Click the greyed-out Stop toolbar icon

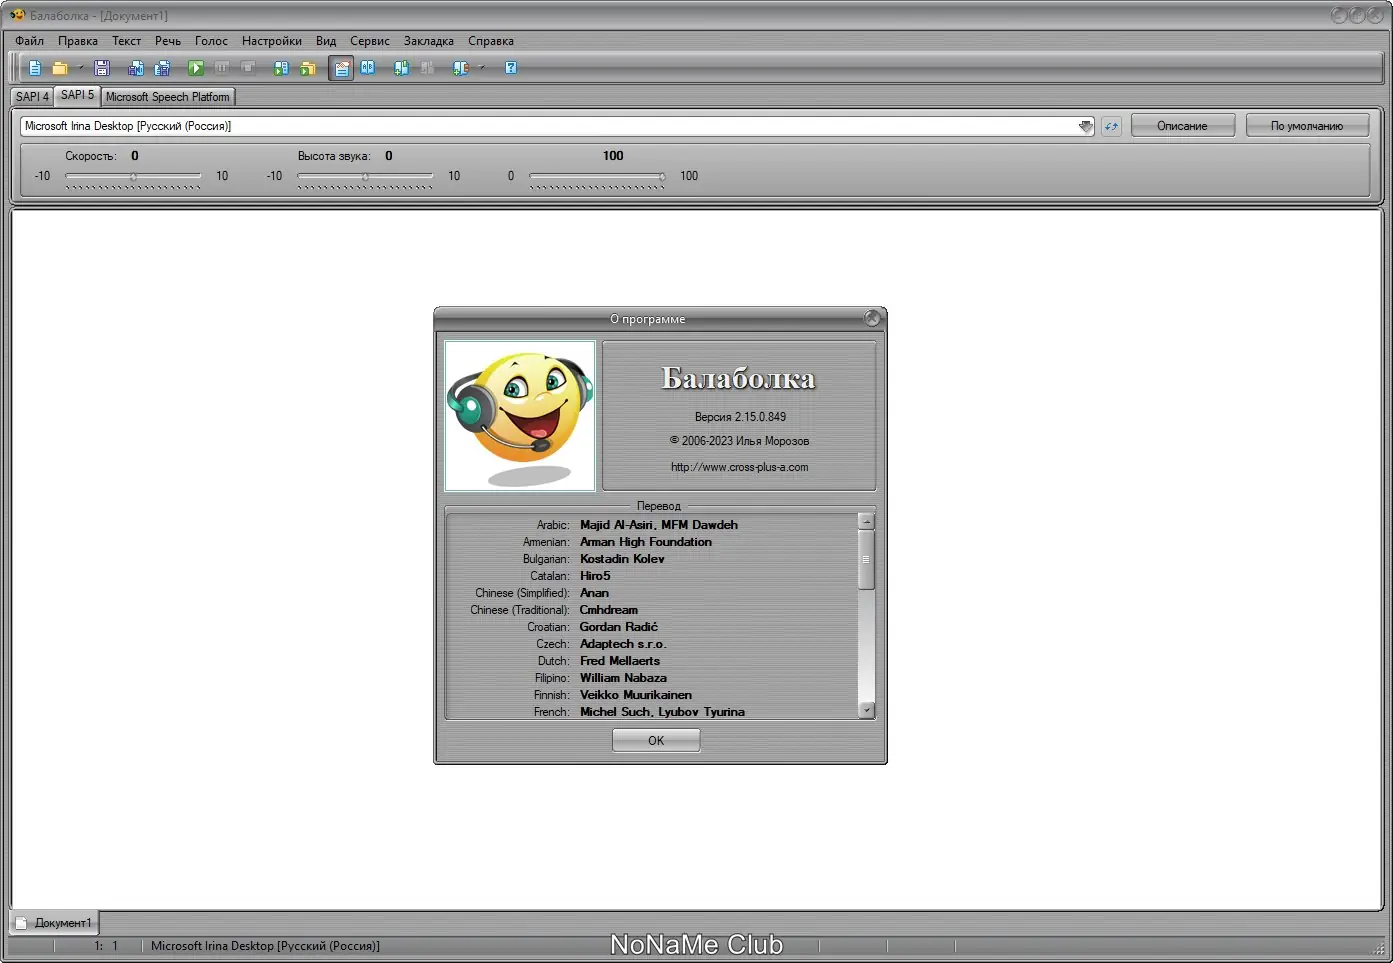pyautogui.click(x=248, y=68)
